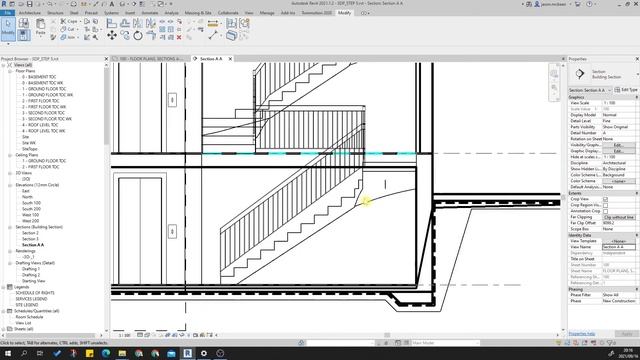Screen dimensions: 640x360
Task: Click the Color Scheme <none> button
Action: [x=619, y=181]
